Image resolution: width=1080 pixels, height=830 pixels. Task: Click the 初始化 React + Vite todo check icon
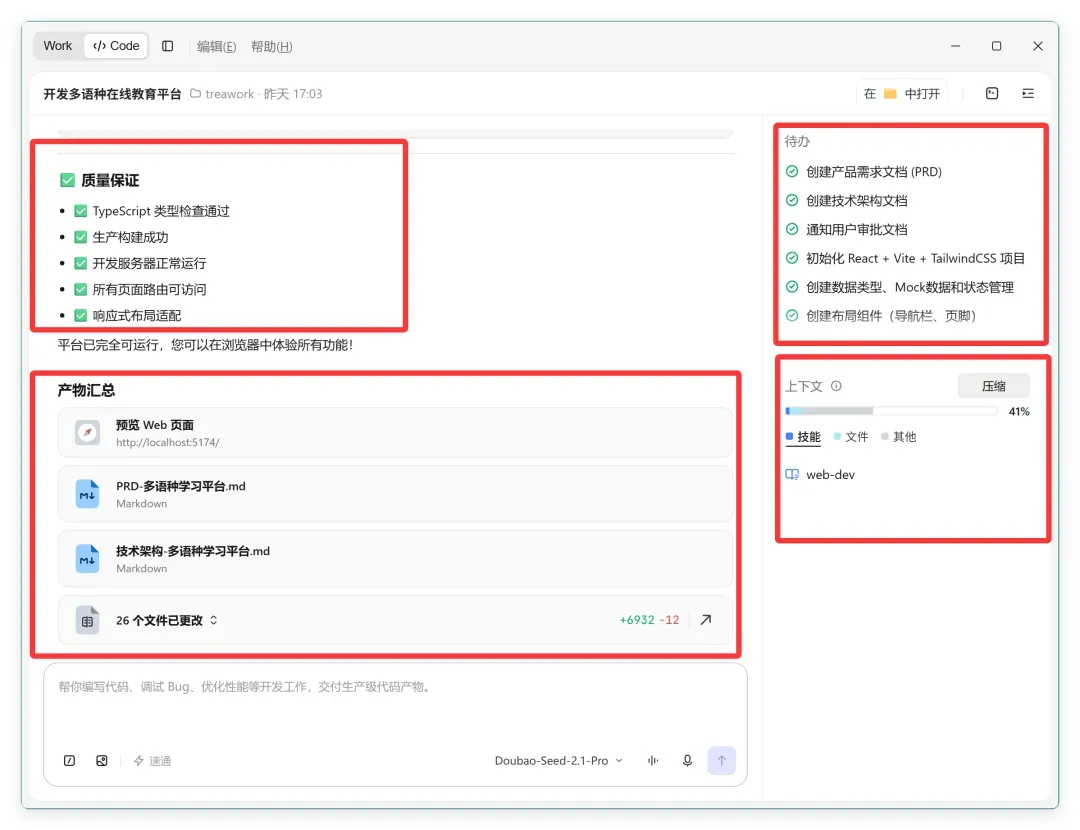tap(792, 258)
